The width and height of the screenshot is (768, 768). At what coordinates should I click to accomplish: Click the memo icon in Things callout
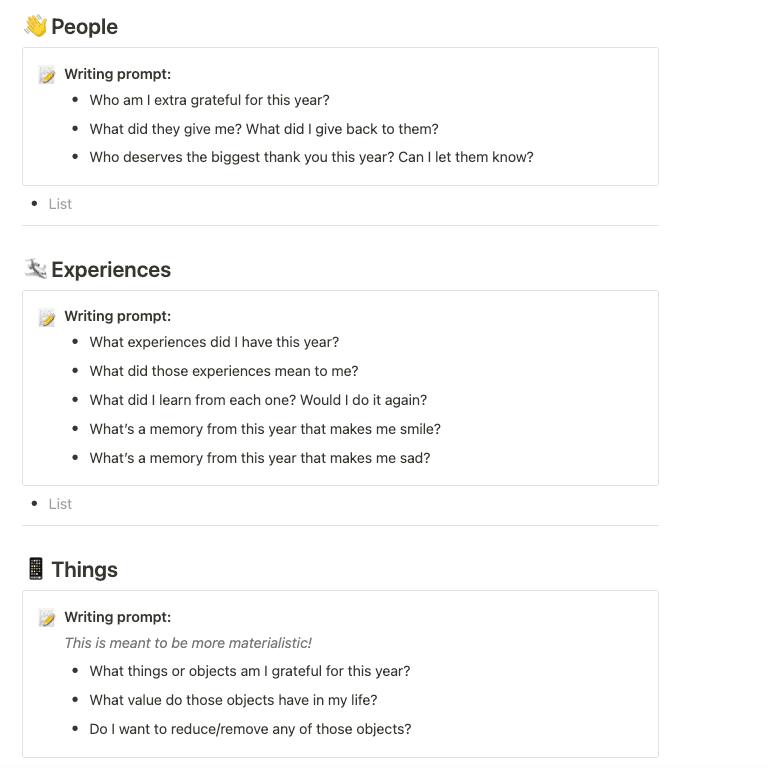(x=47, y=618)
